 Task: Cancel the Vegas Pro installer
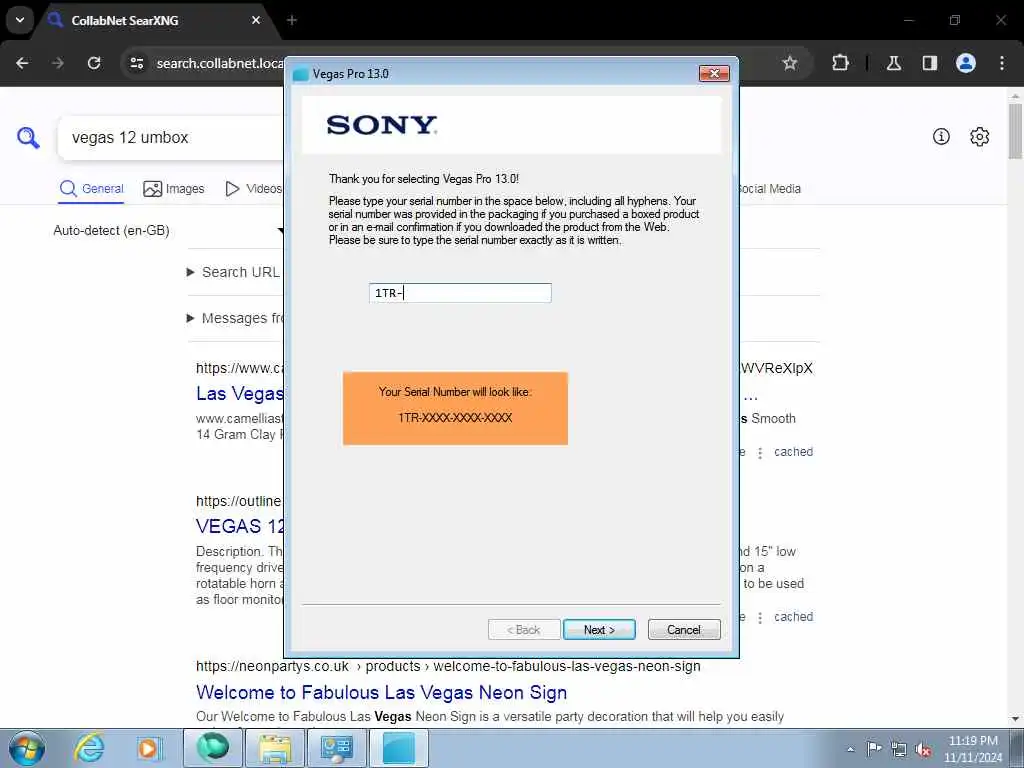[684, 630]
